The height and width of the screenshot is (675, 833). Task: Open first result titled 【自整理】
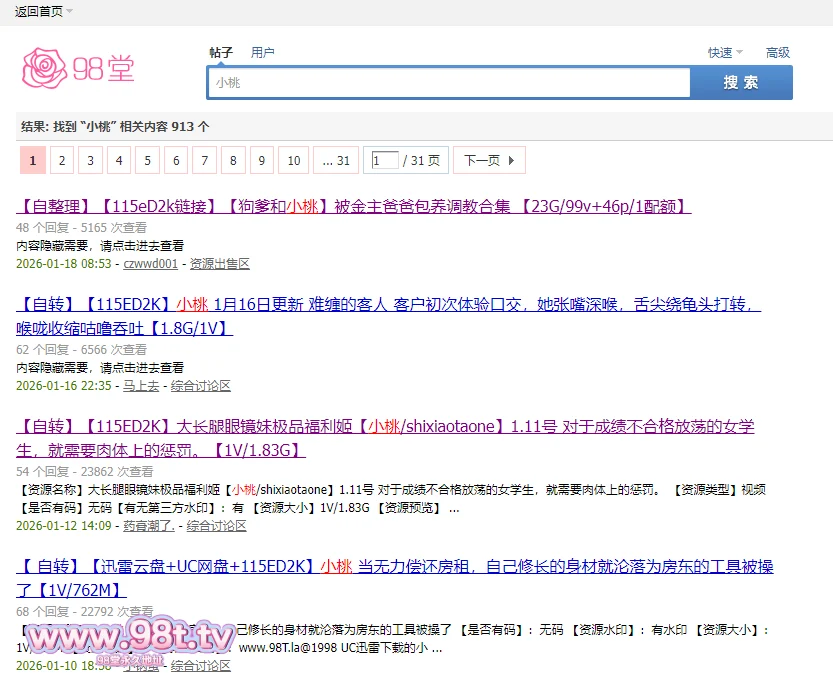[x=354, y=207]
